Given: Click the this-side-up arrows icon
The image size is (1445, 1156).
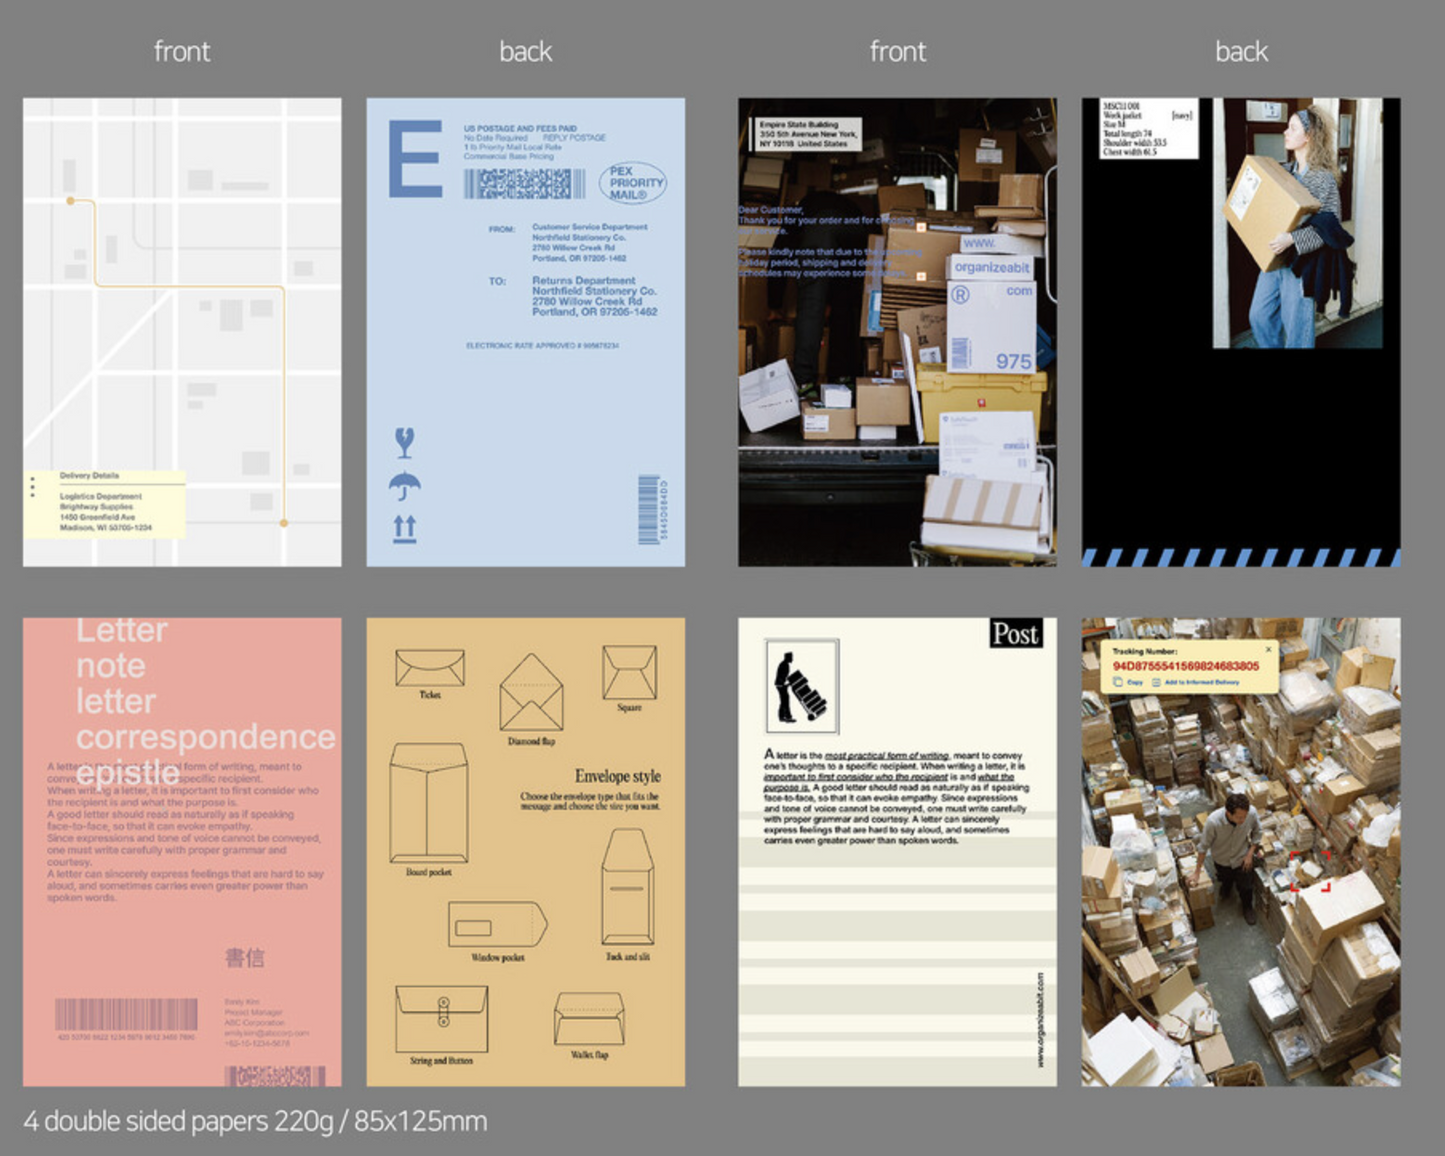Looking at the screenshot, I should click(x=405, y=528).
